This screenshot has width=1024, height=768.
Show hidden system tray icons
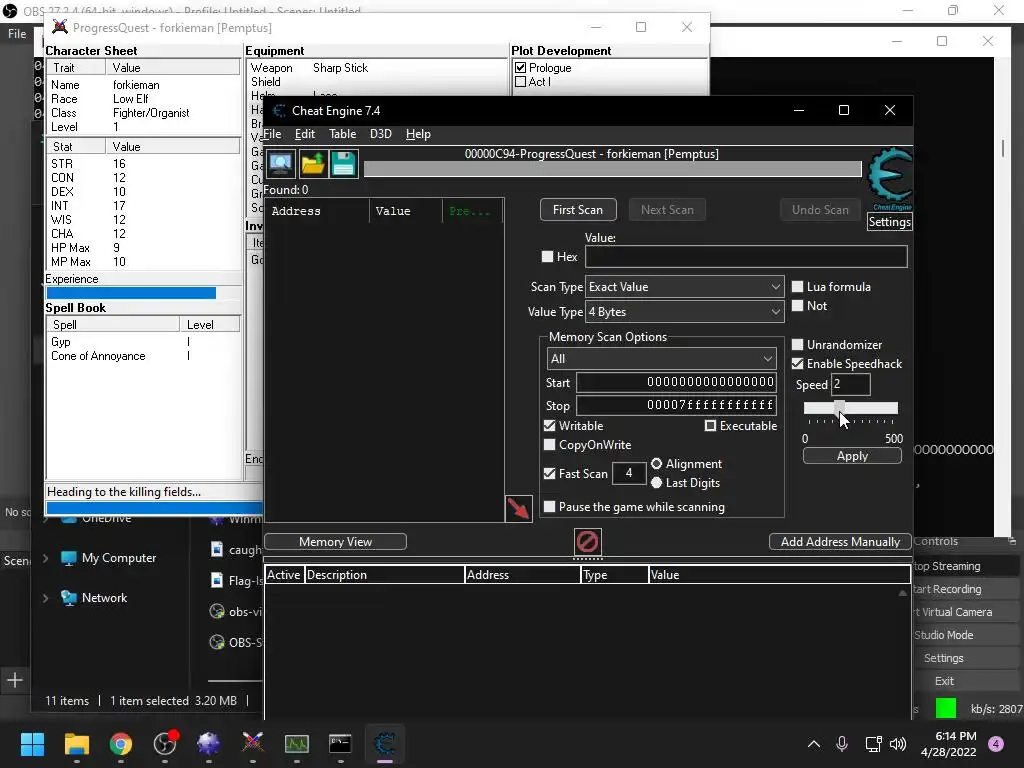[814, 744]
